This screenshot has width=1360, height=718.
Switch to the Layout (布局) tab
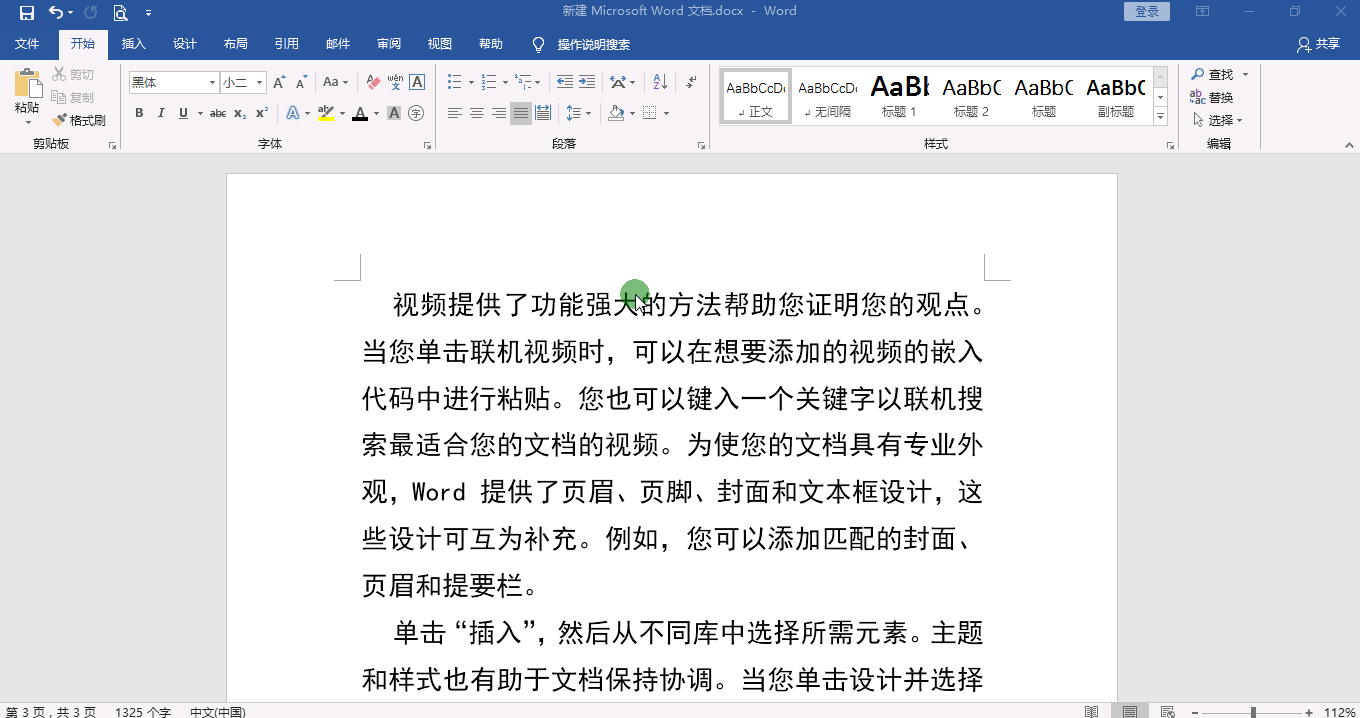(236, 44)
